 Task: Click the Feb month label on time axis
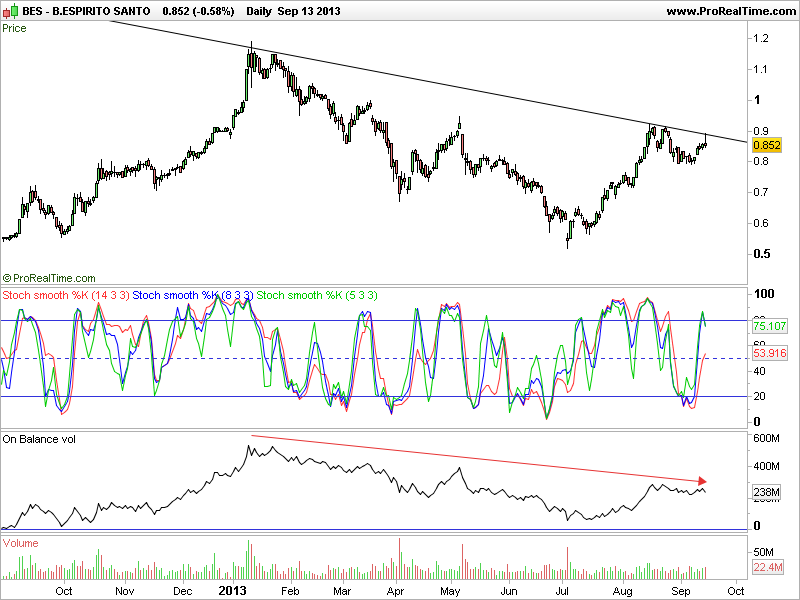(290, 591)
